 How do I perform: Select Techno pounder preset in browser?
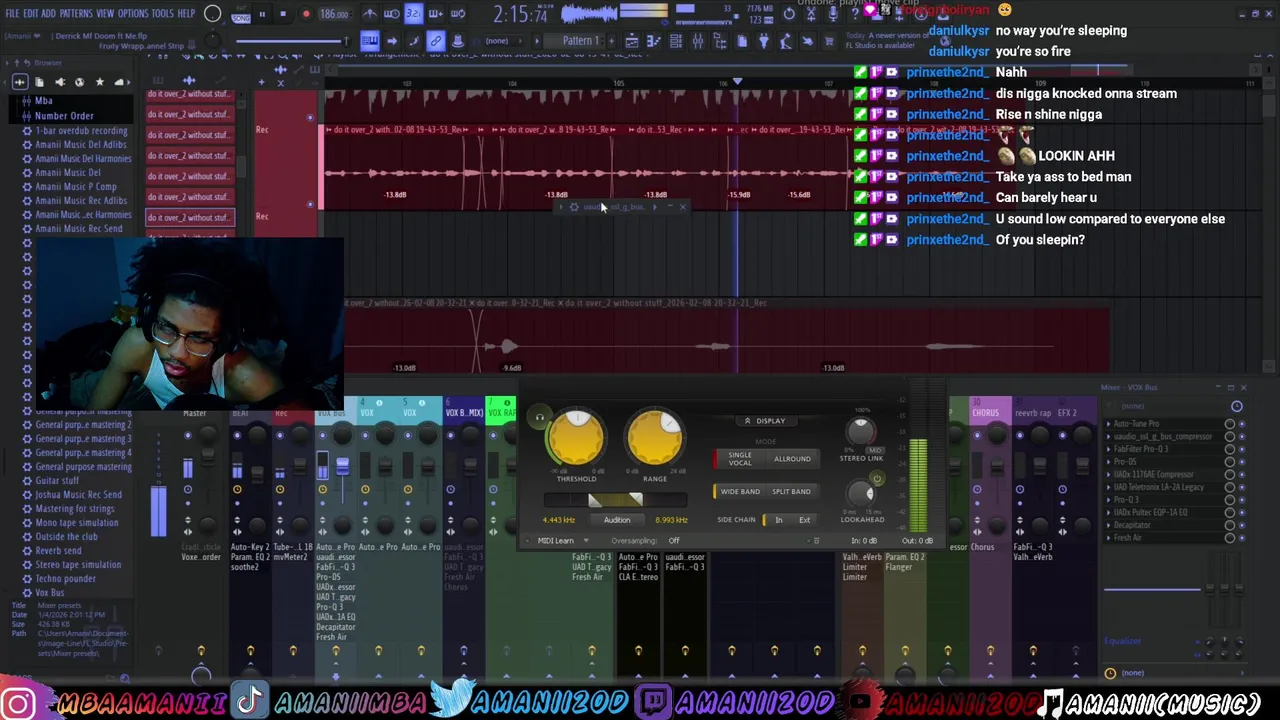(x=66, y=578)
